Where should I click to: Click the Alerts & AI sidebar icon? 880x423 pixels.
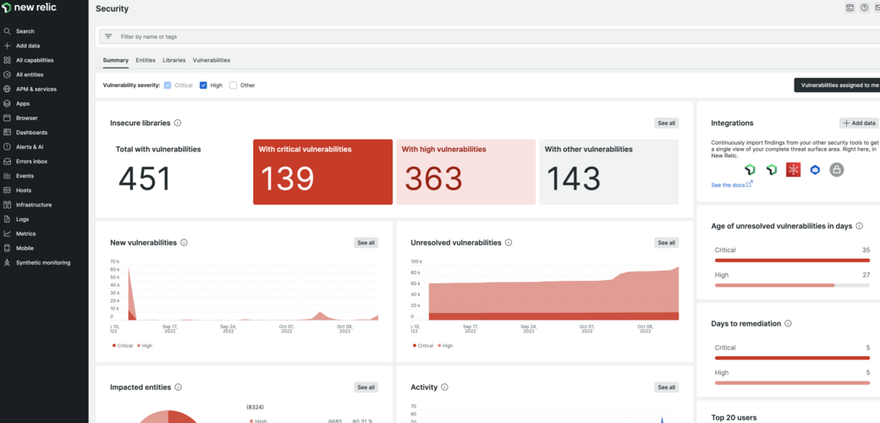pyautogui.click(x=7, y=147)
